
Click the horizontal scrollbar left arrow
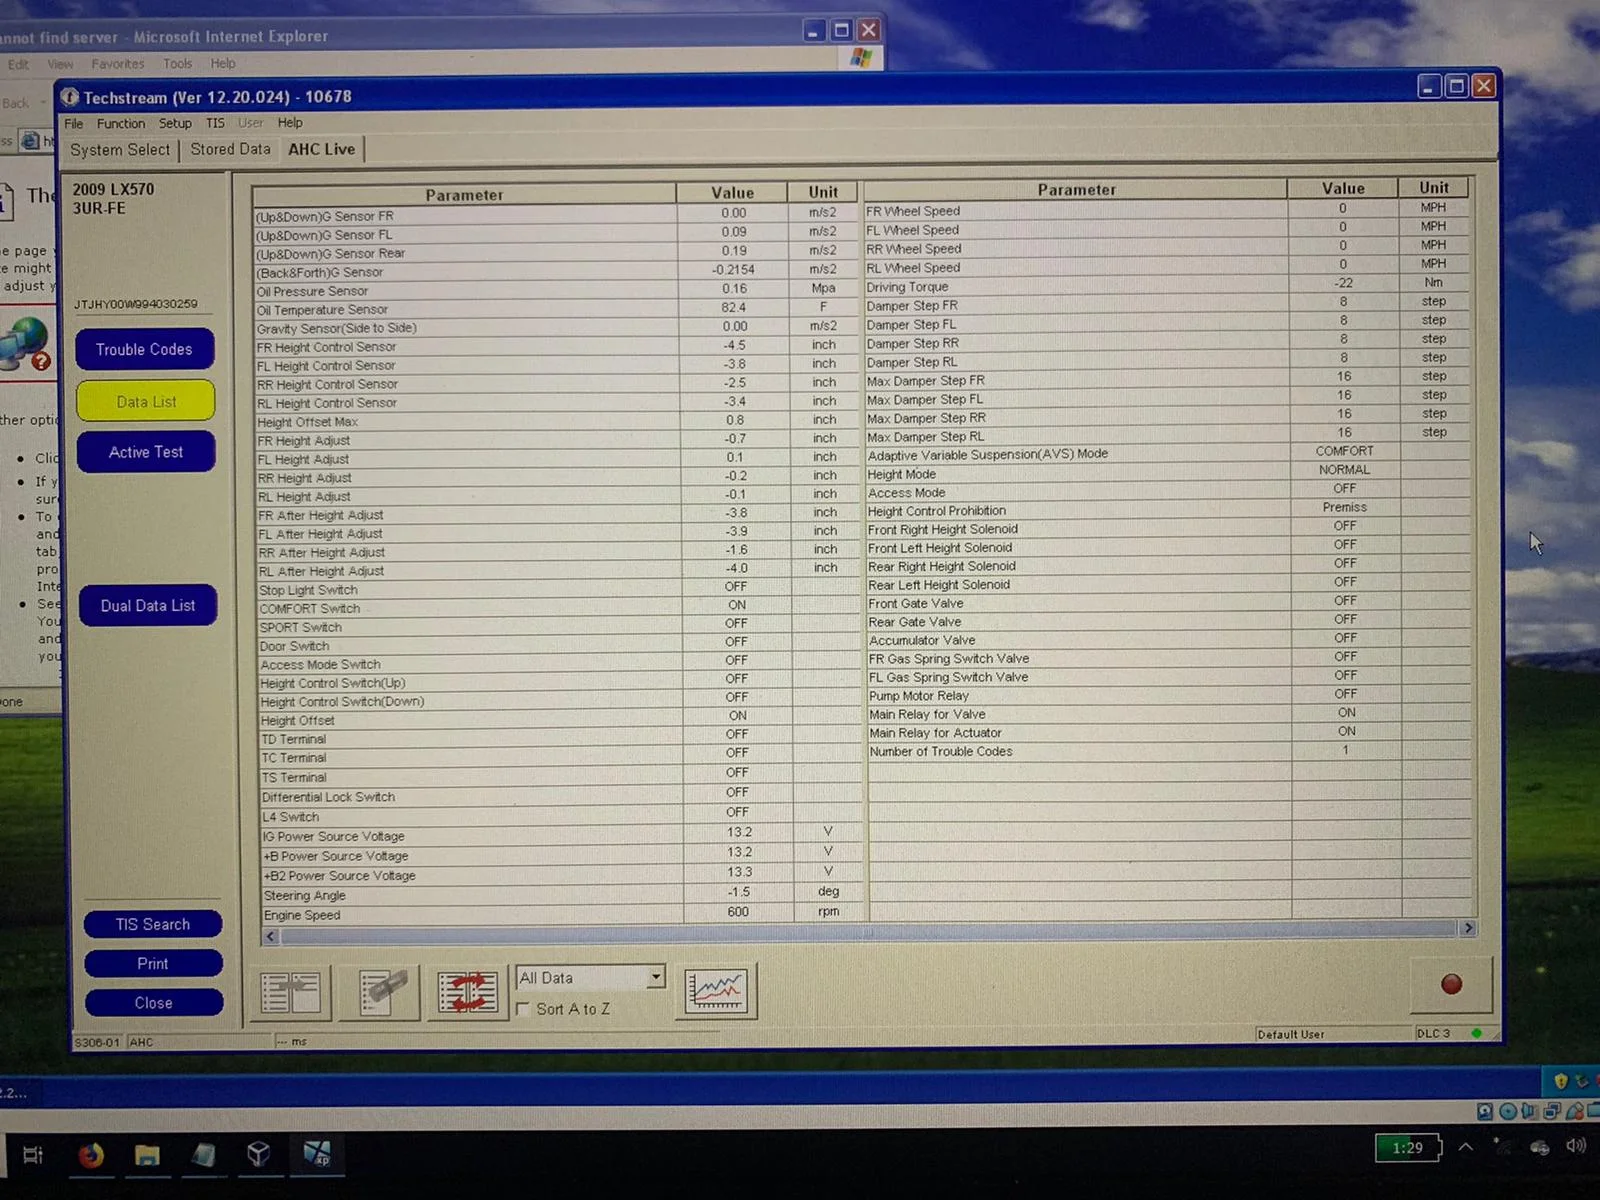coord(271,936)
